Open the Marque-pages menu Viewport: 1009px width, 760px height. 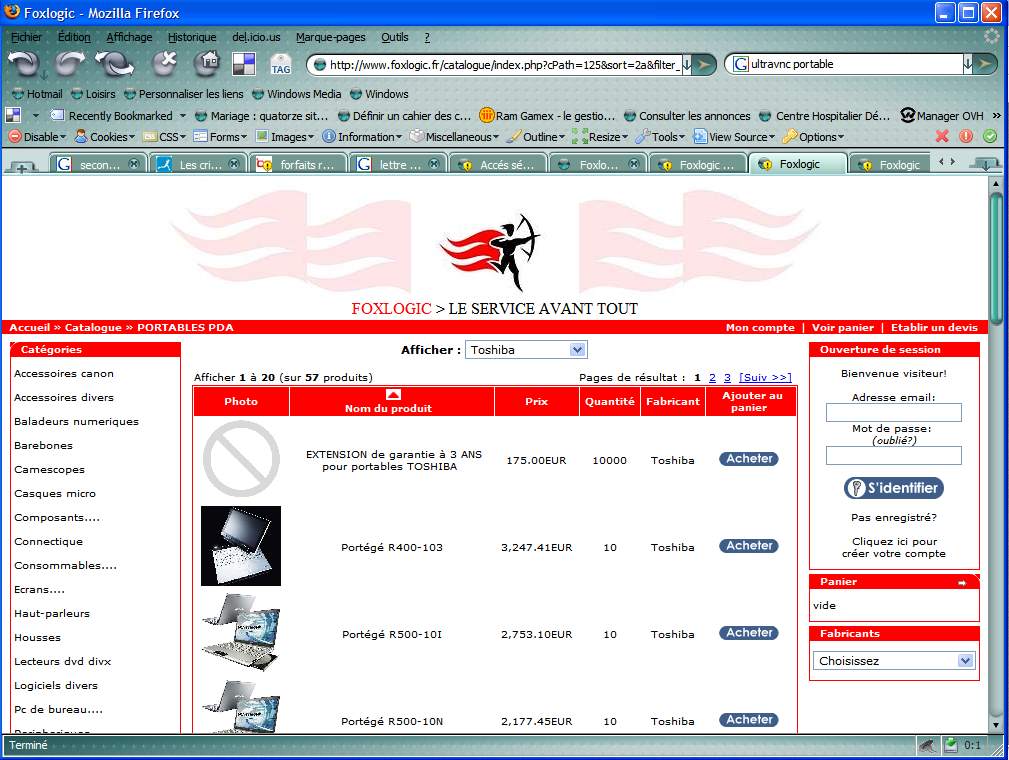[330, 37]
